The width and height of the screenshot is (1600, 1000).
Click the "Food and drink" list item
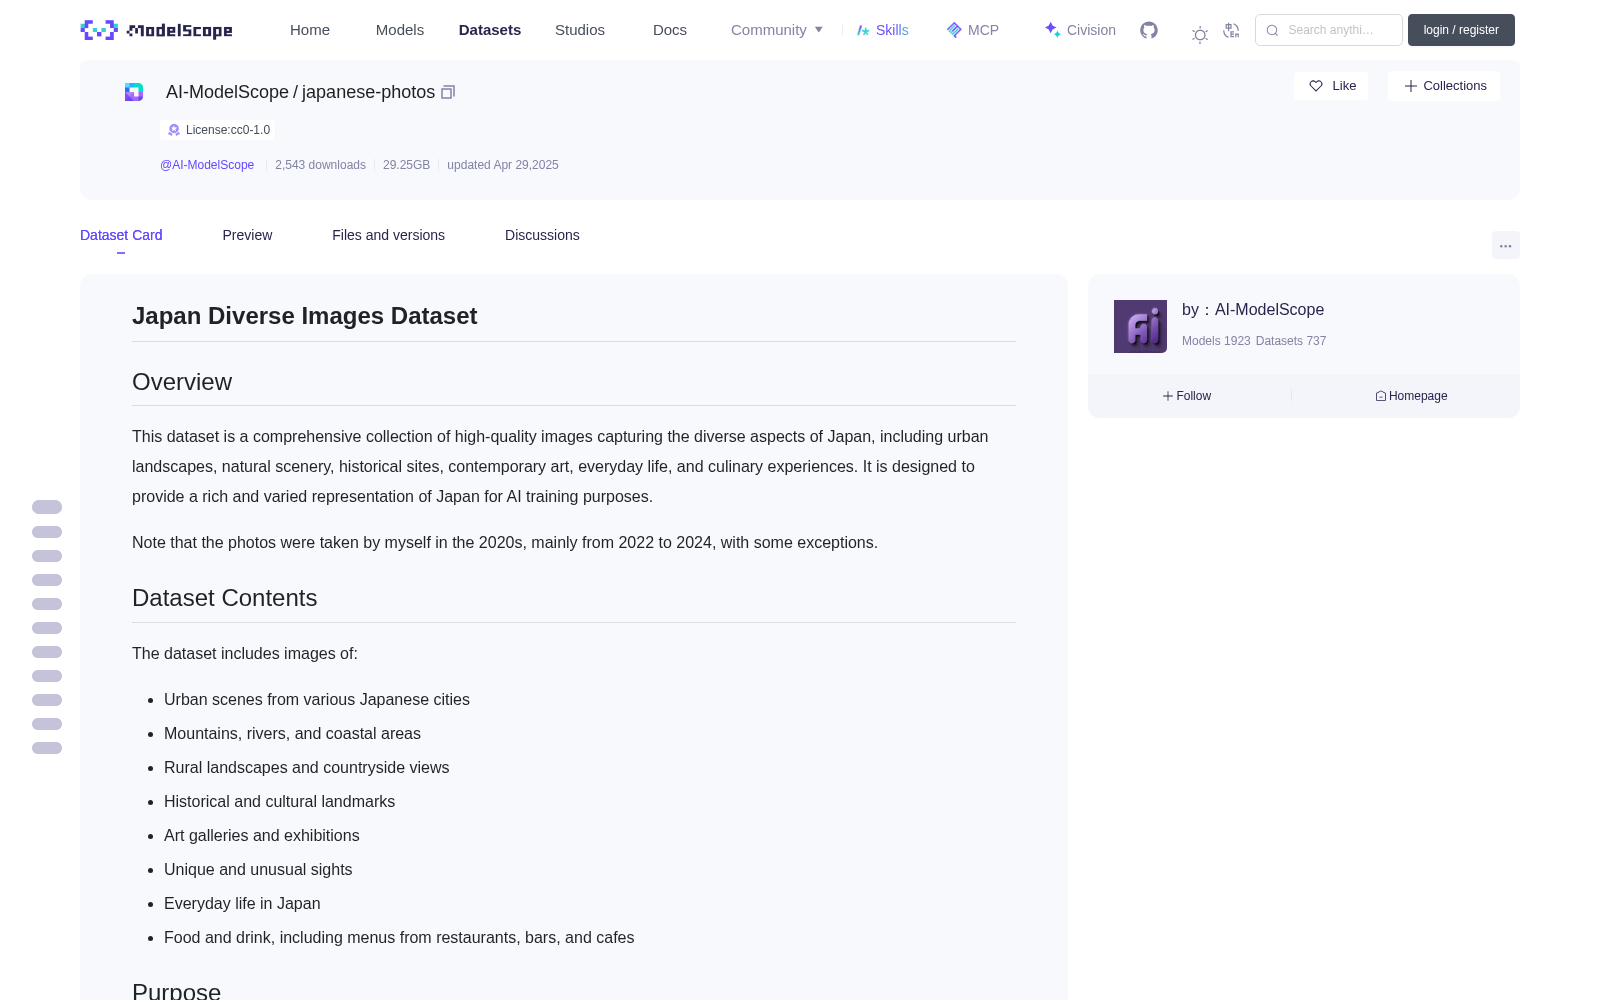[399, 938]
